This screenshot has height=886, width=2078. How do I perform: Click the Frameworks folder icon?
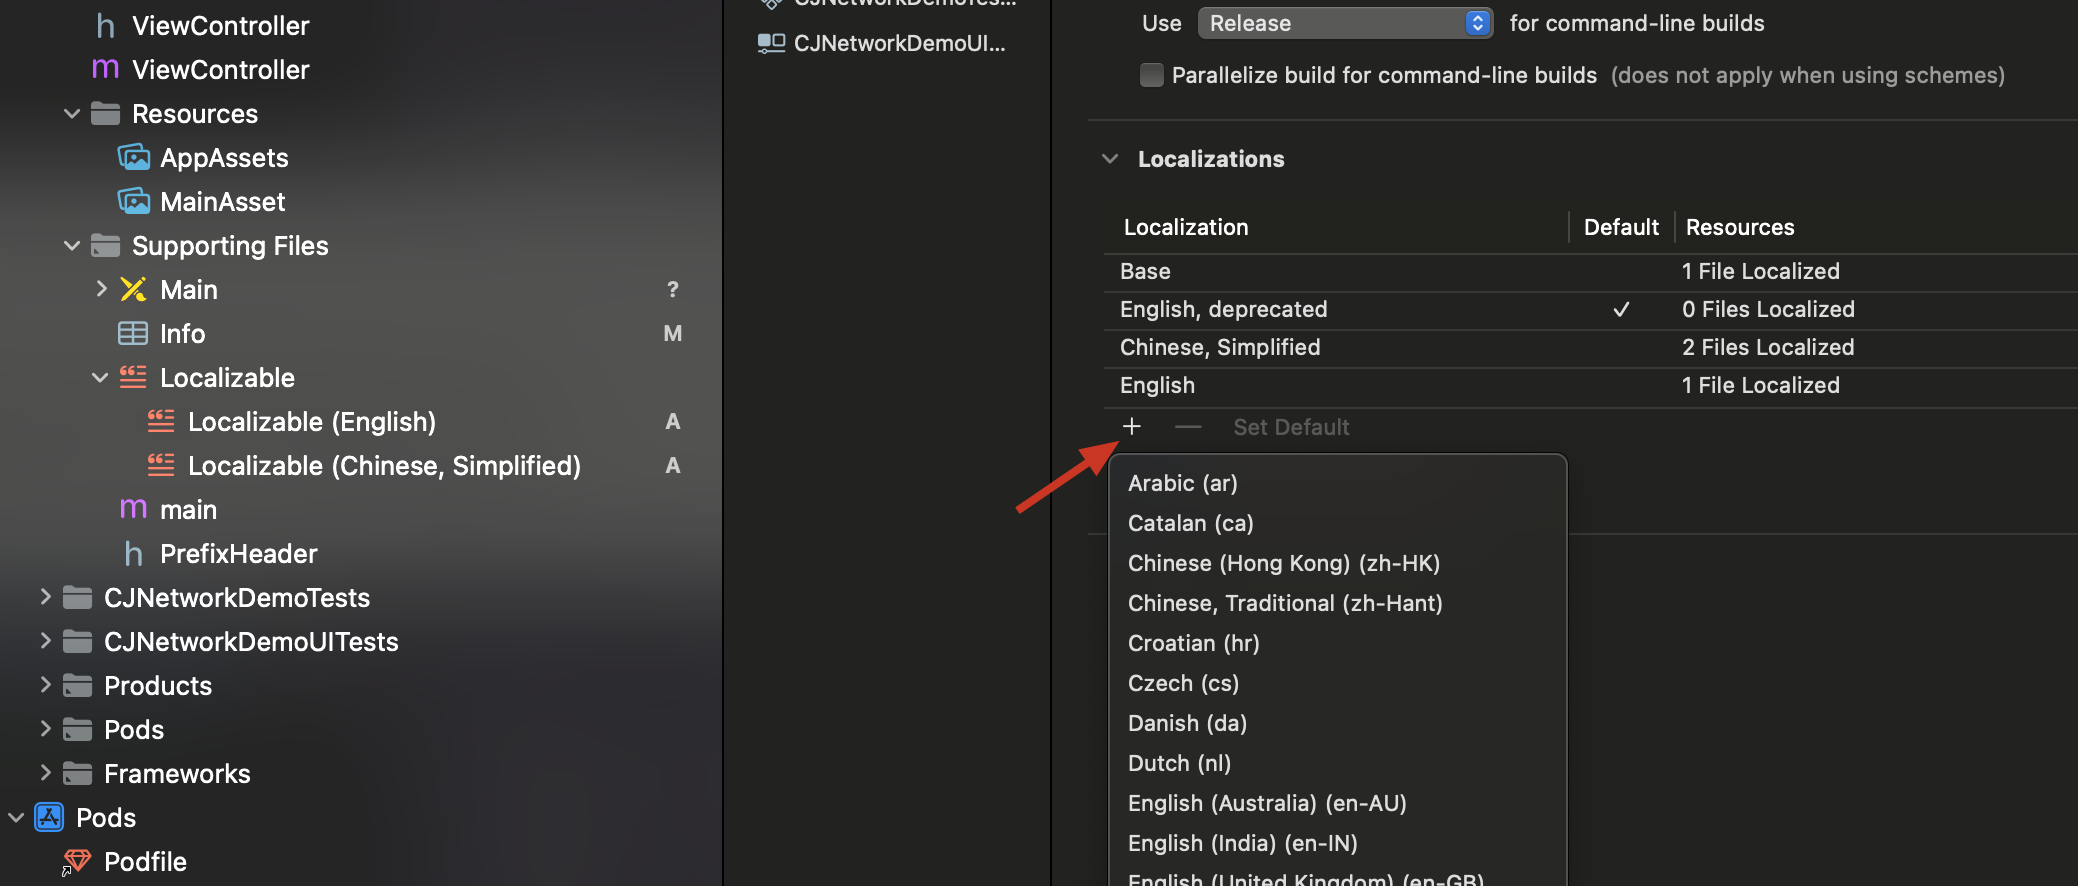click(77, 774)
